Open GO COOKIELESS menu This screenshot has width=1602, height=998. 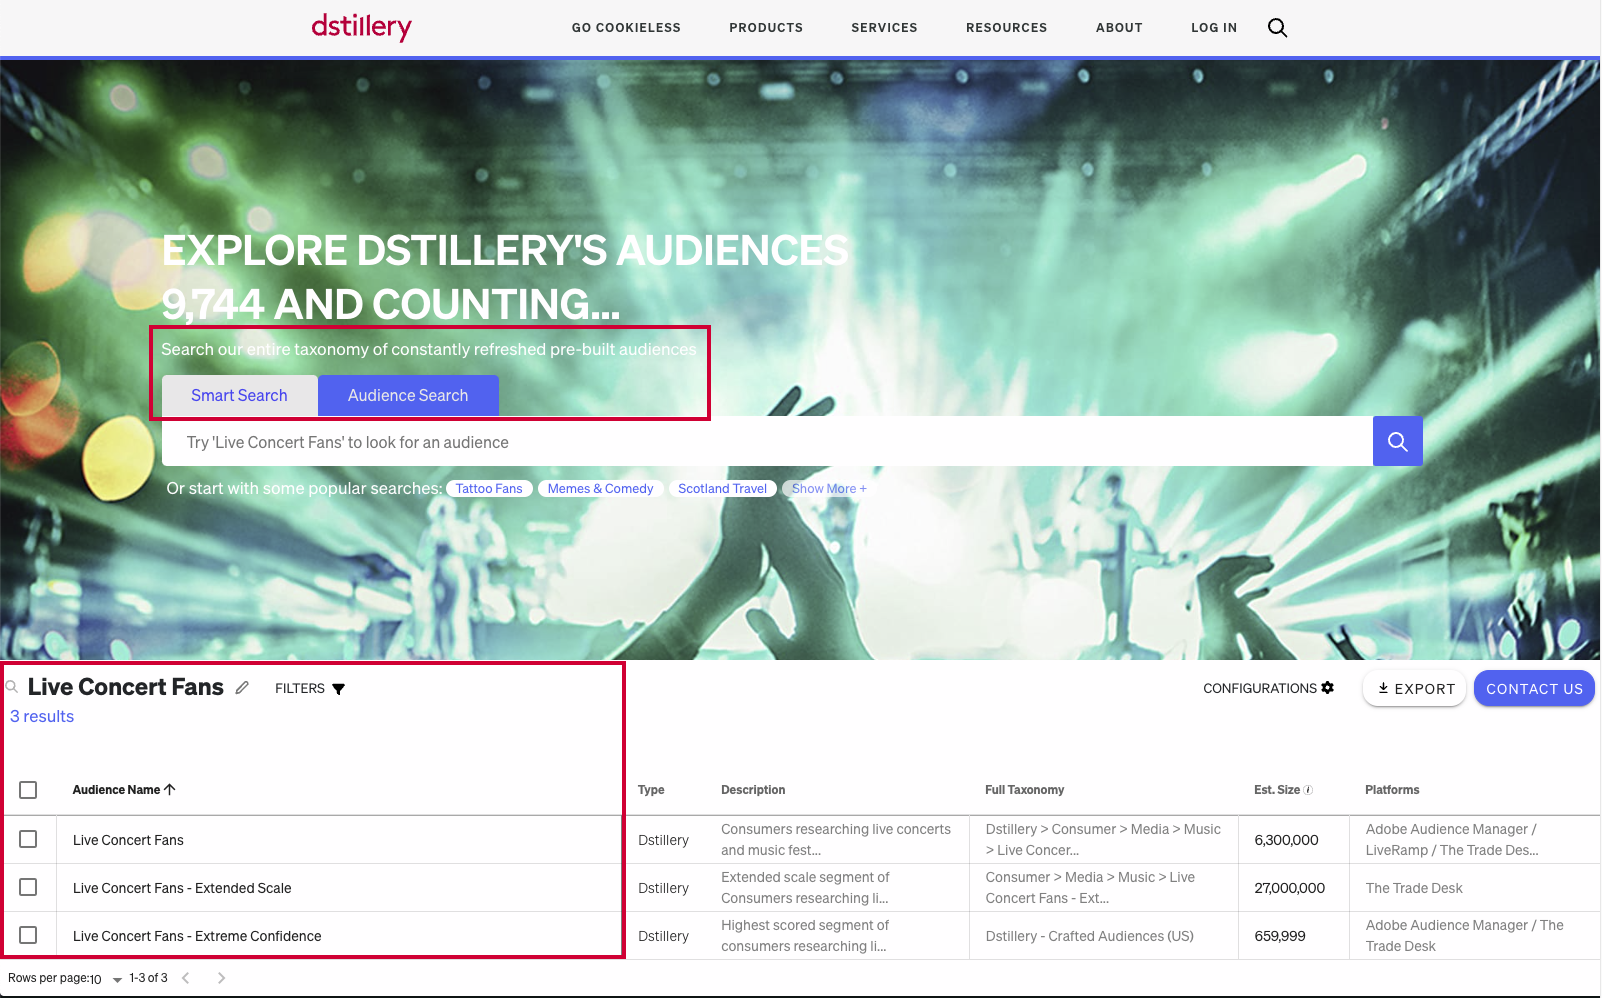[626, 28]
